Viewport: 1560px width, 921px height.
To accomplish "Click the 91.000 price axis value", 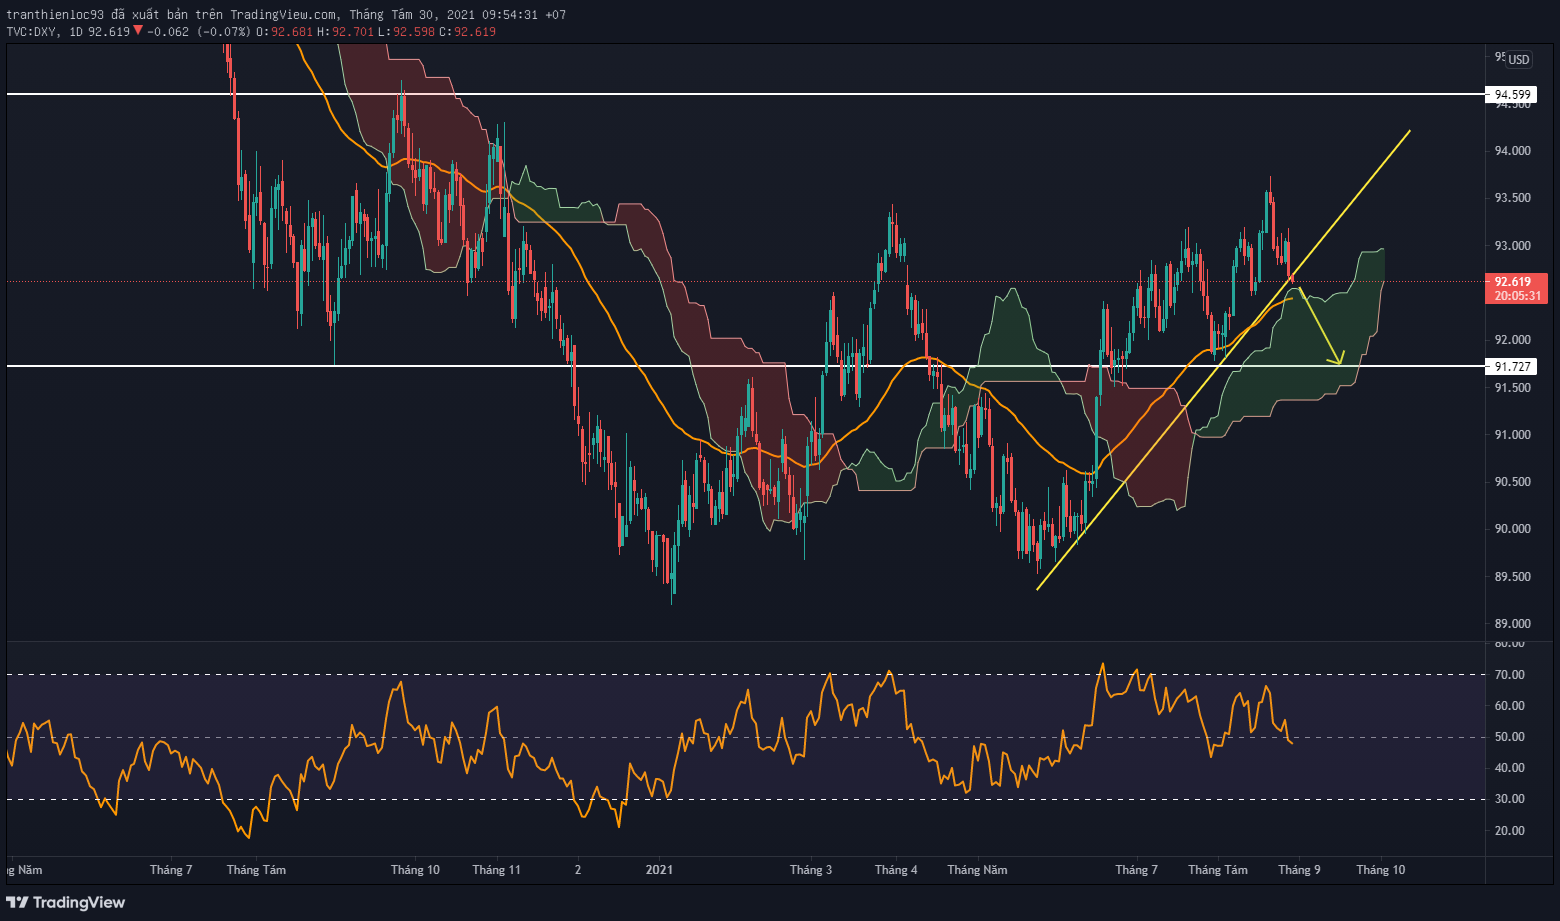I will click(x=1512, y=435).
